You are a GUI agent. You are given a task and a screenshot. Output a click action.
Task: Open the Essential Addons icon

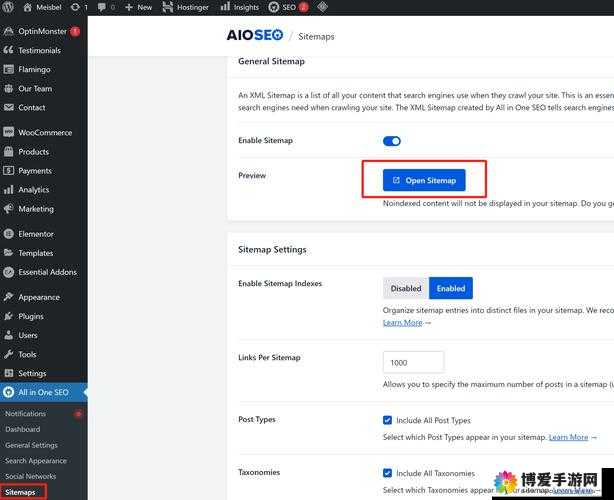click(8, 272)
